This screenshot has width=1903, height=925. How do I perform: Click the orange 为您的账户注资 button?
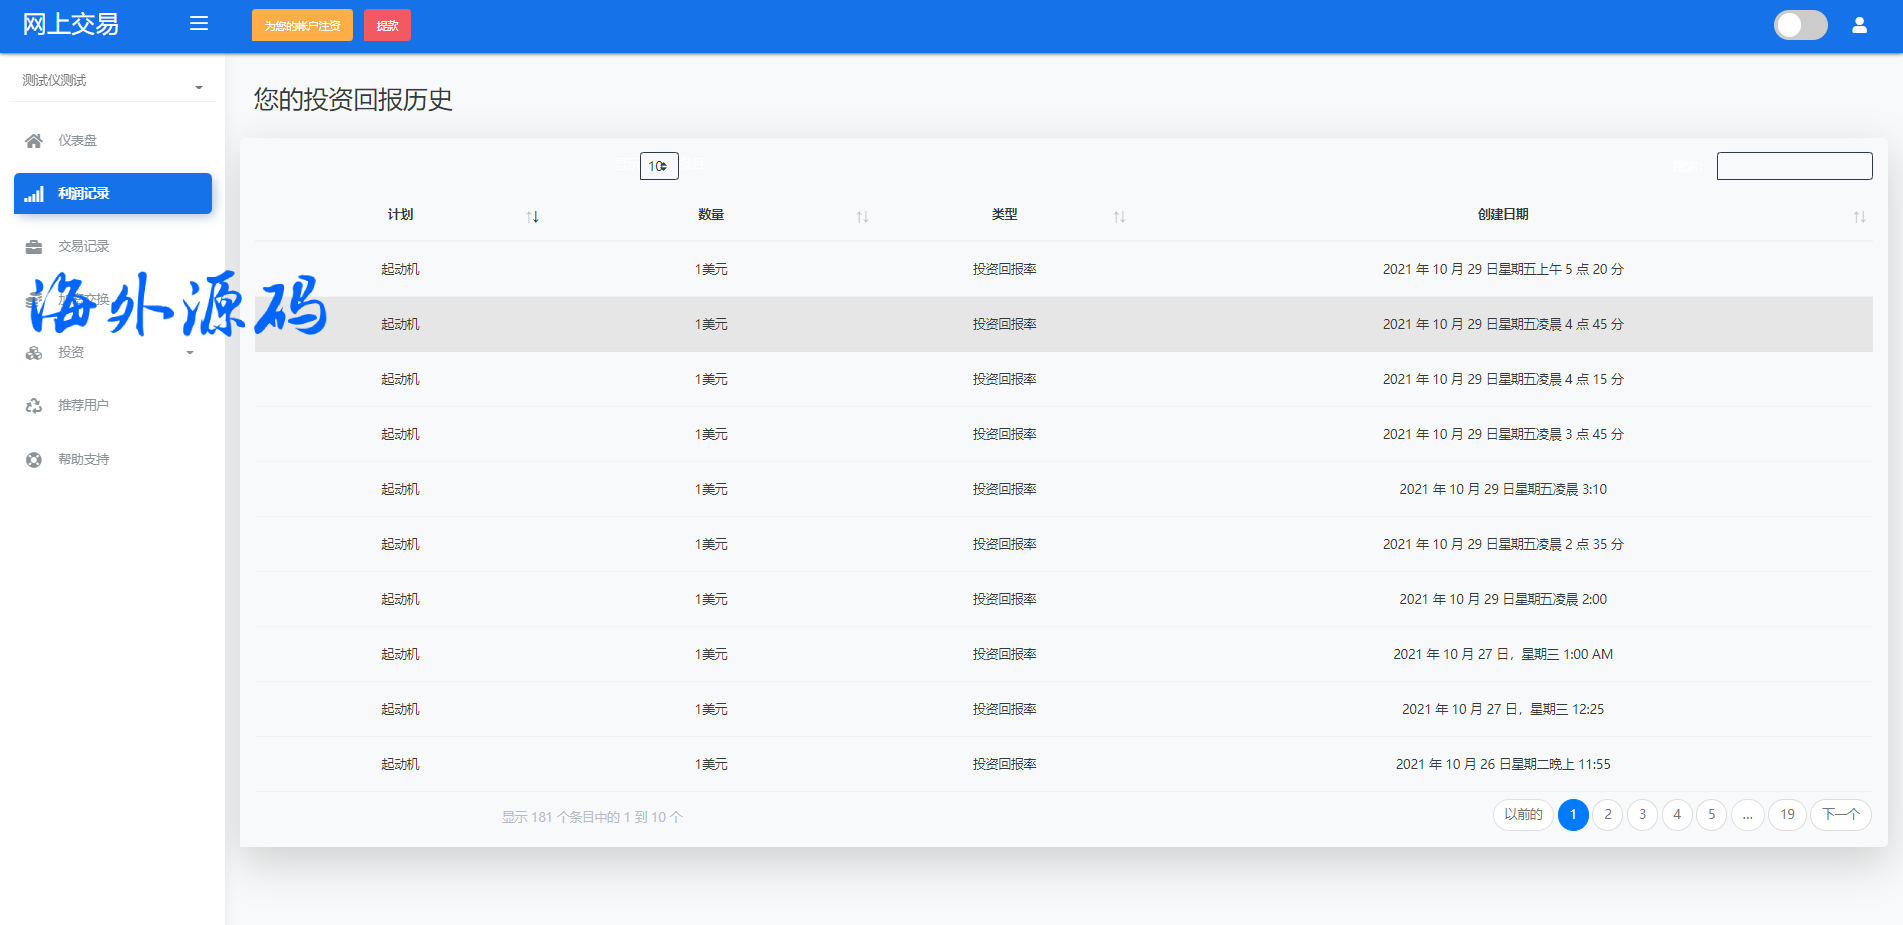[x=302, y=26]
